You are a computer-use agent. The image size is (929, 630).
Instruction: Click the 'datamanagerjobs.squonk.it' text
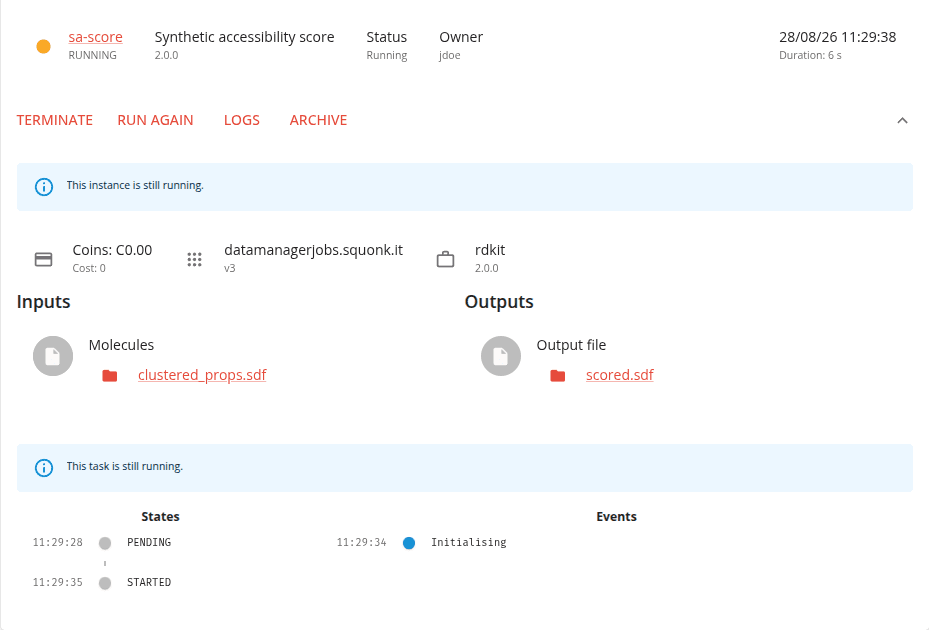pyautogui.click(x=313, y=250)
